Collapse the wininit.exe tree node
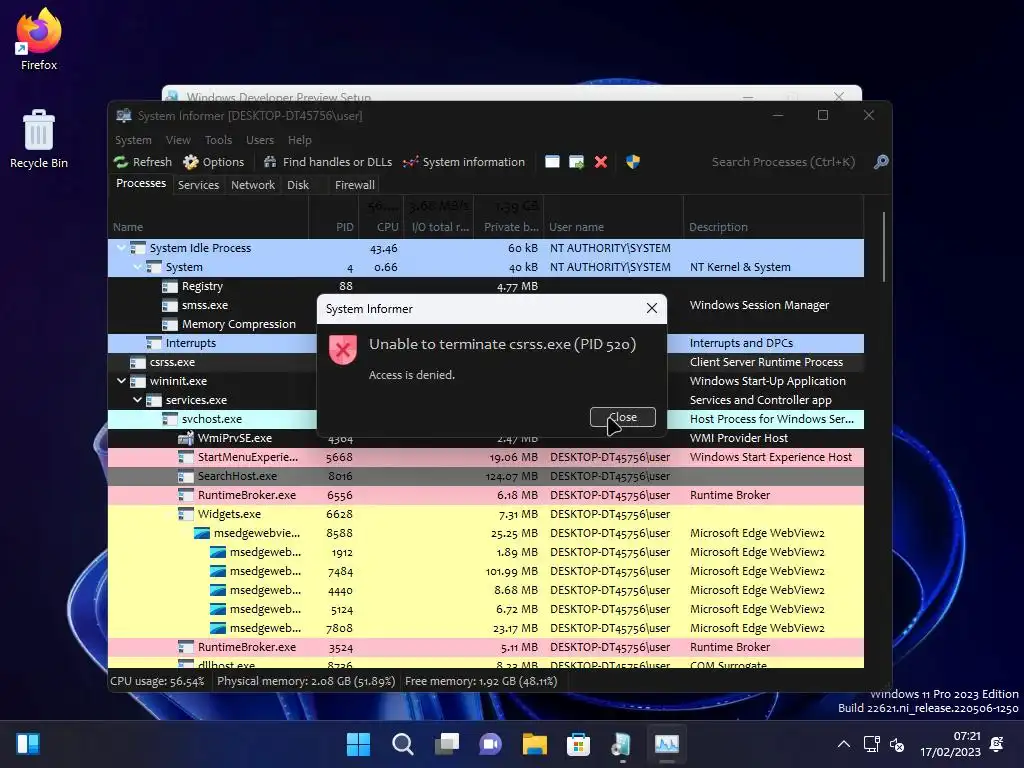1024x768 pixels. click(x=121, y=381)
